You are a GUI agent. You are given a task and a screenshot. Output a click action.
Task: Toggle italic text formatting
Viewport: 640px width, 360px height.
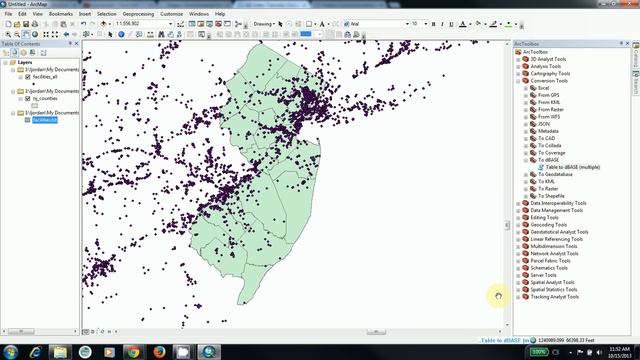[442, 24]
